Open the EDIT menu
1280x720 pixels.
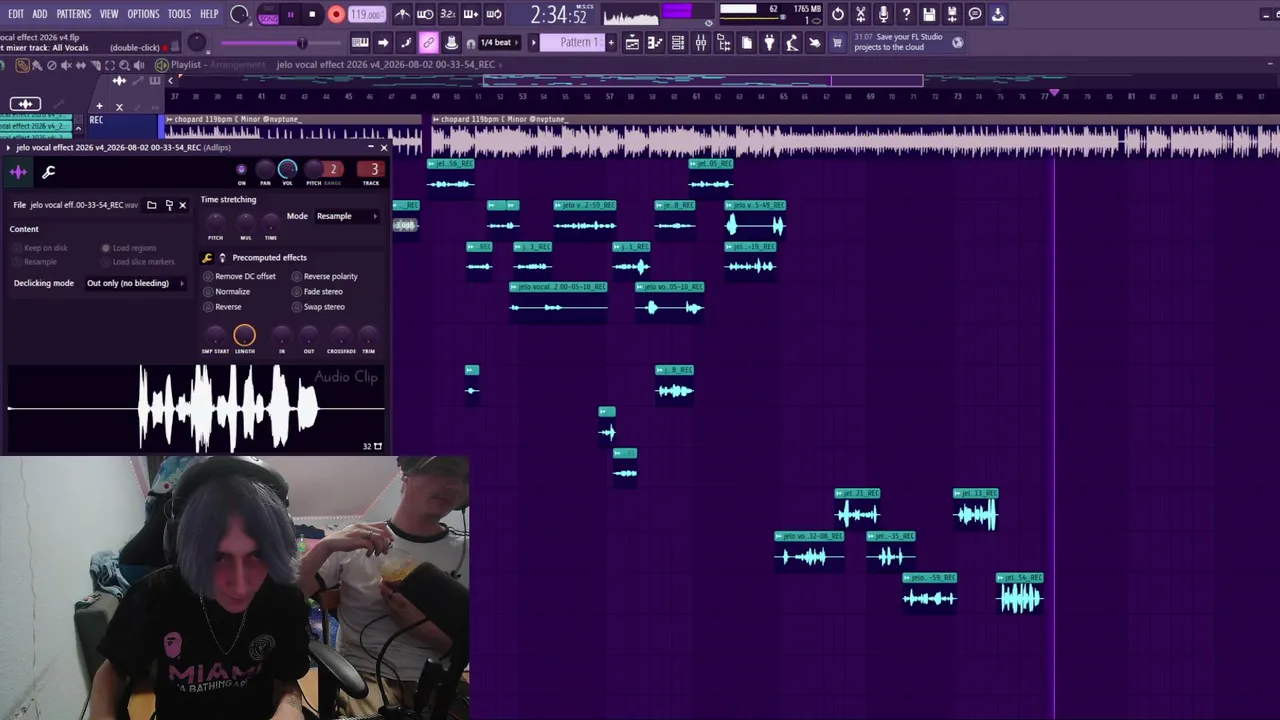coord(16,14)
